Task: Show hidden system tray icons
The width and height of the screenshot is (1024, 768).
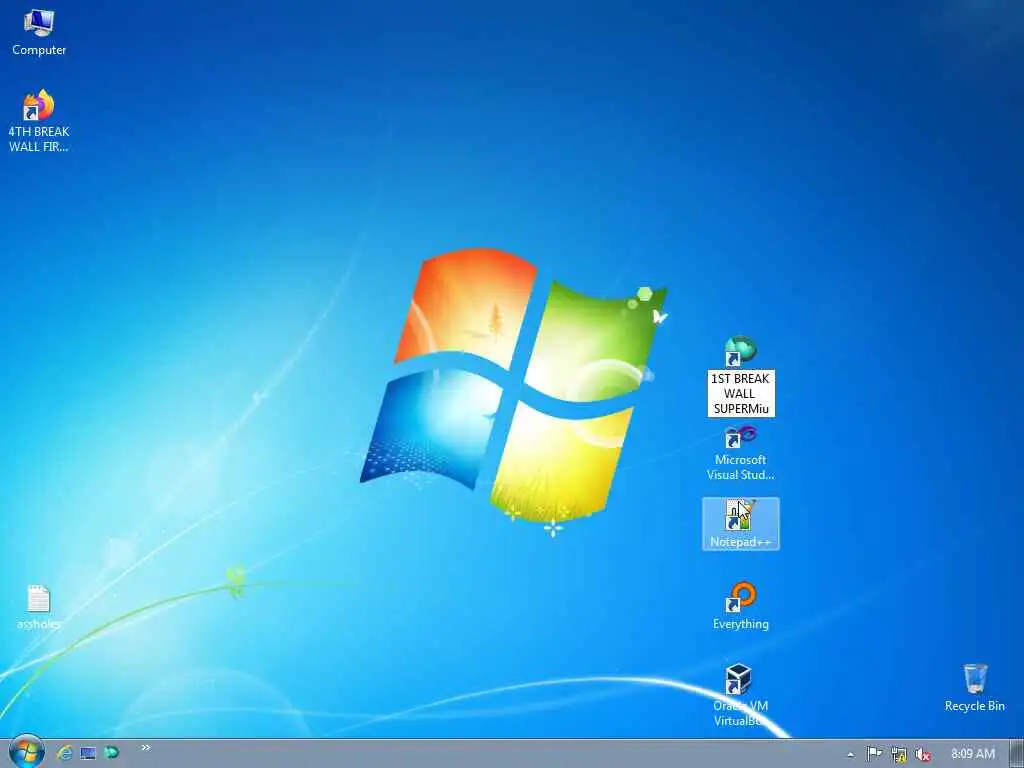Action: tap(850, 754)
